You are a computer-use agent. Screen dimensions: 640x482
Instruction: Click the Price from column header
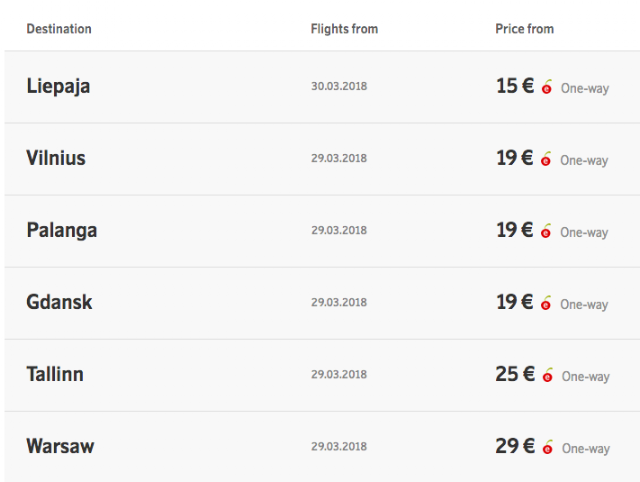point(524,29)
